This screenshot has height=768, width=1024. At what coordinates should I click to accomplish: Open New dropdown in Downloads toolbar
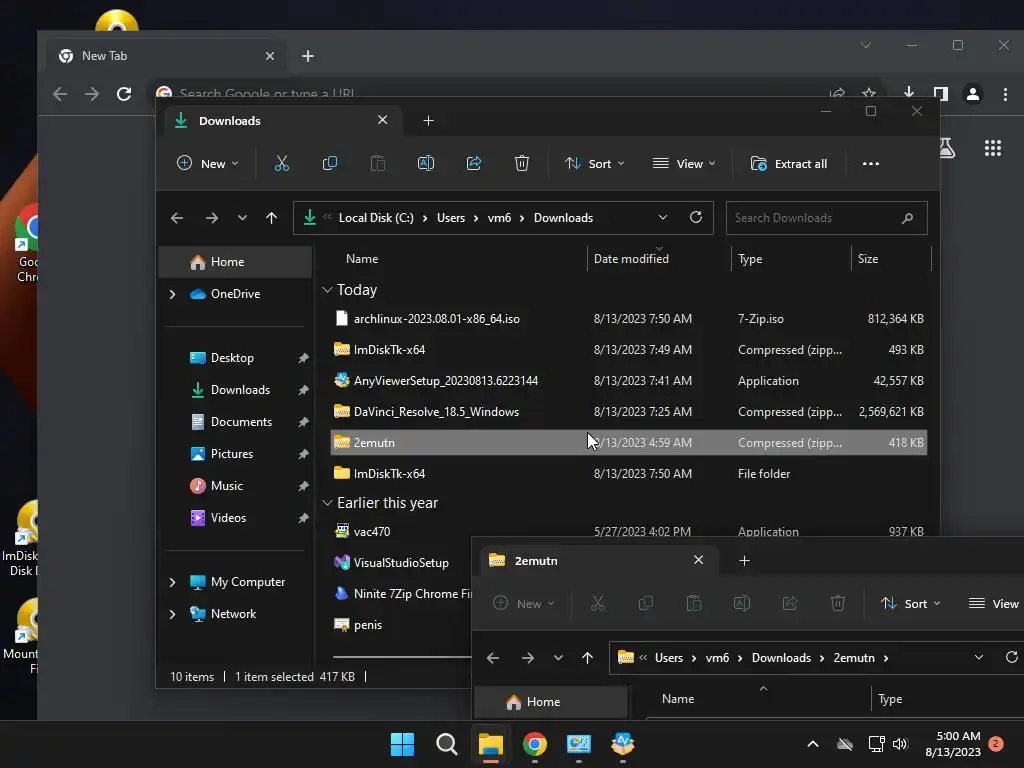(208, 163)
